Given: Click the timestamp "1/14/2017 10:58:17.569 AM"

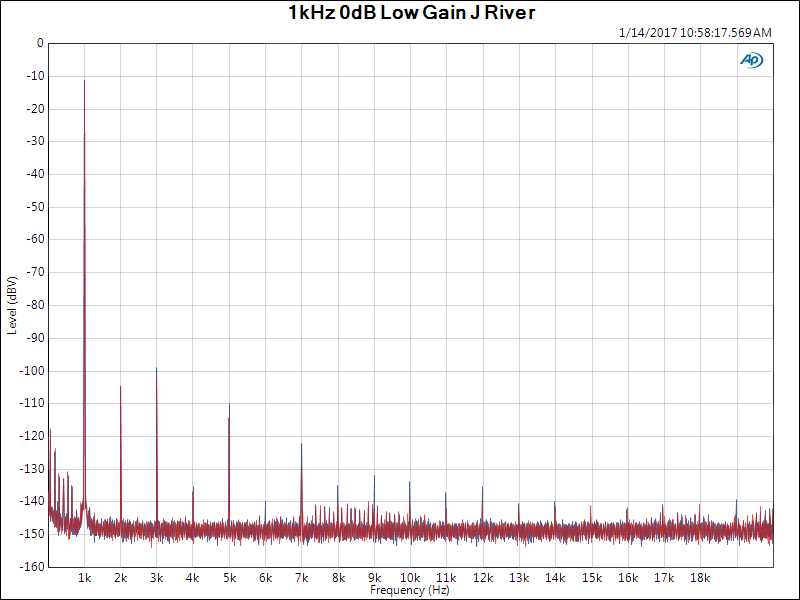Looking at the screenshot, I should click(x=695, y=33).
